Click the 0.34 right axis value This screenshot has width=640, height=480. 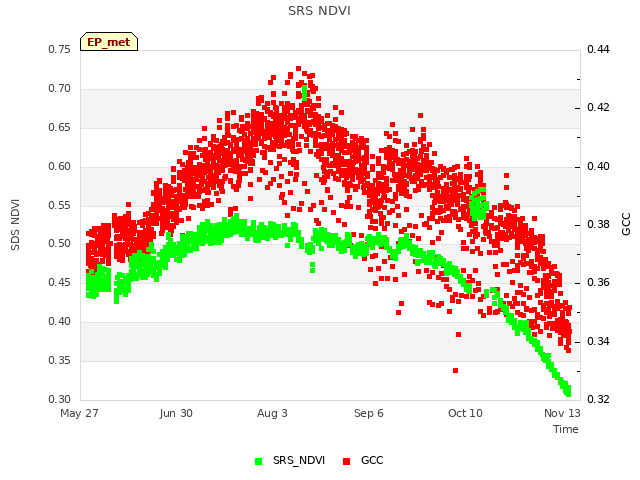click(x=598, y=341)
